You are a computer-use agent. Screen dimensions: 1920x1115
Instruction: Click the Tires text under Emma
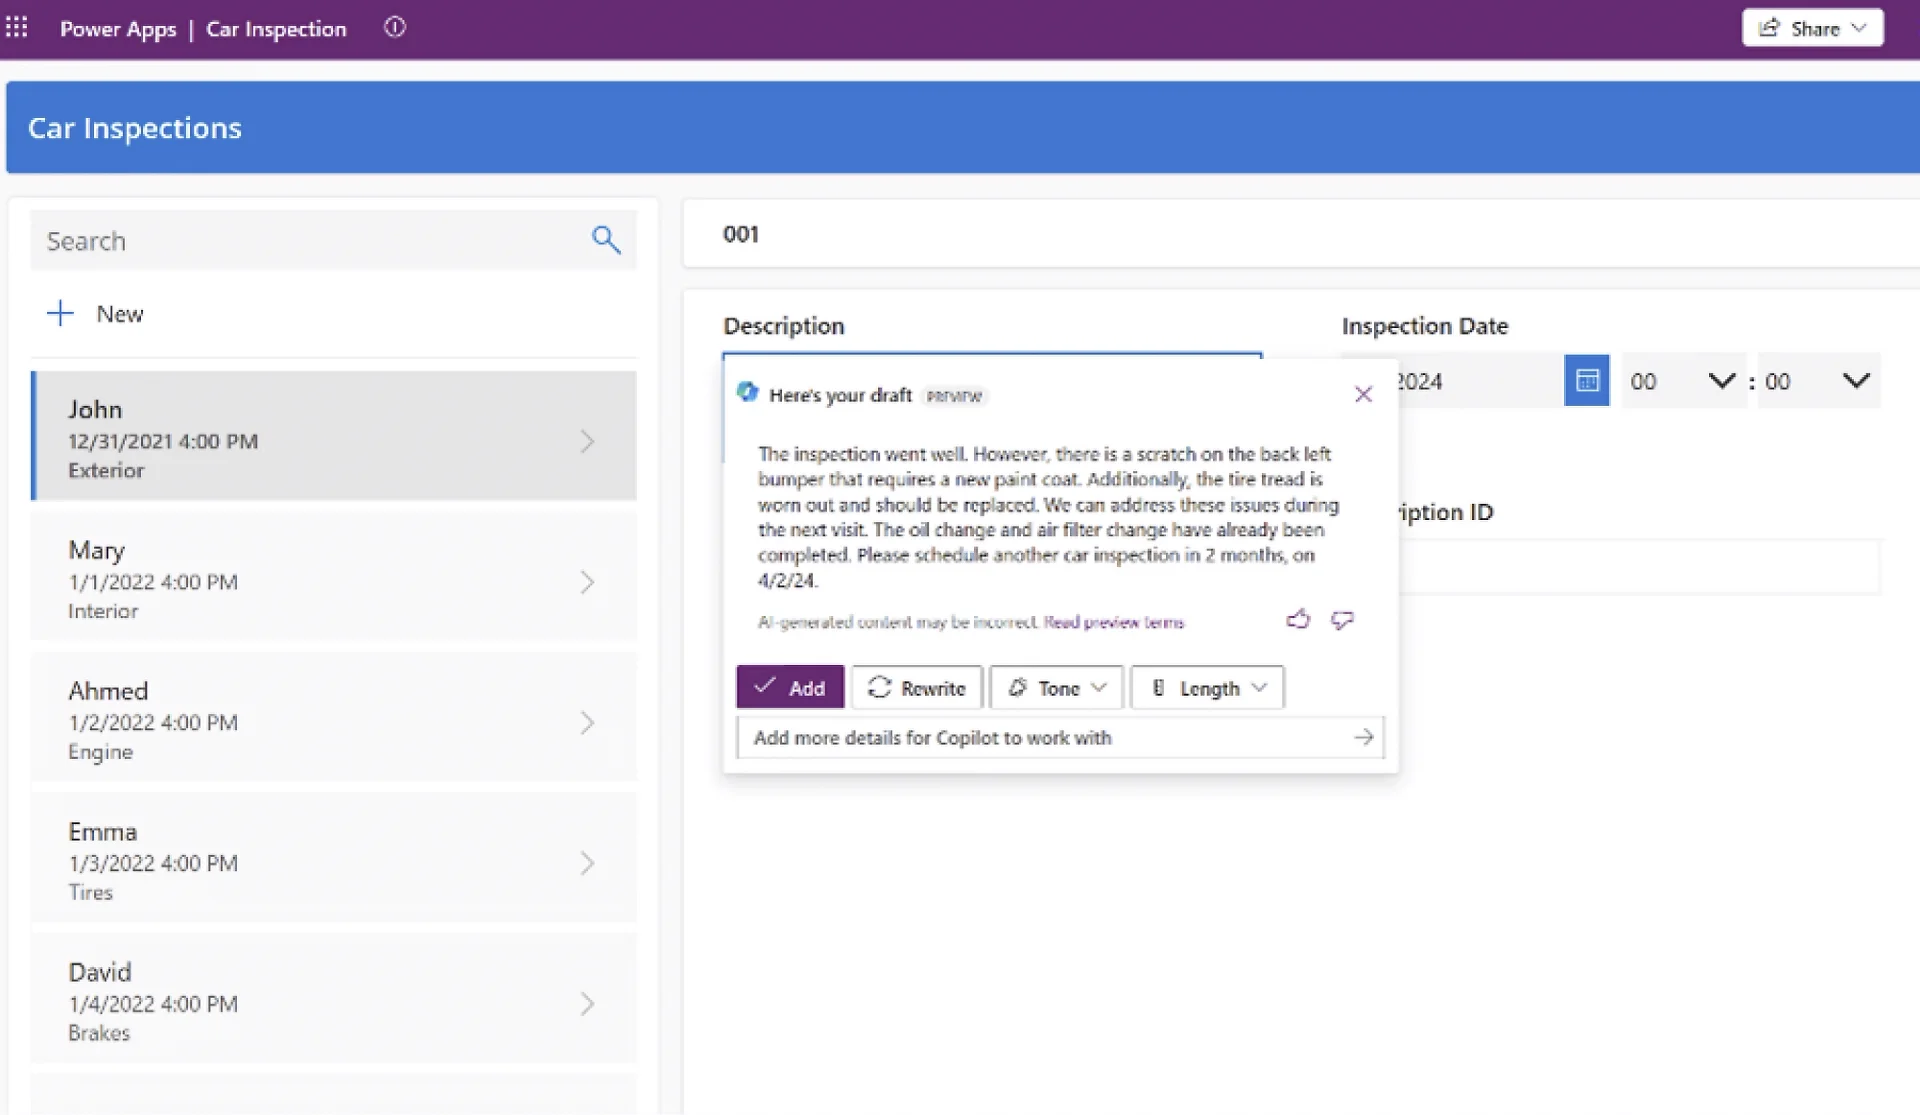(90, 892)
